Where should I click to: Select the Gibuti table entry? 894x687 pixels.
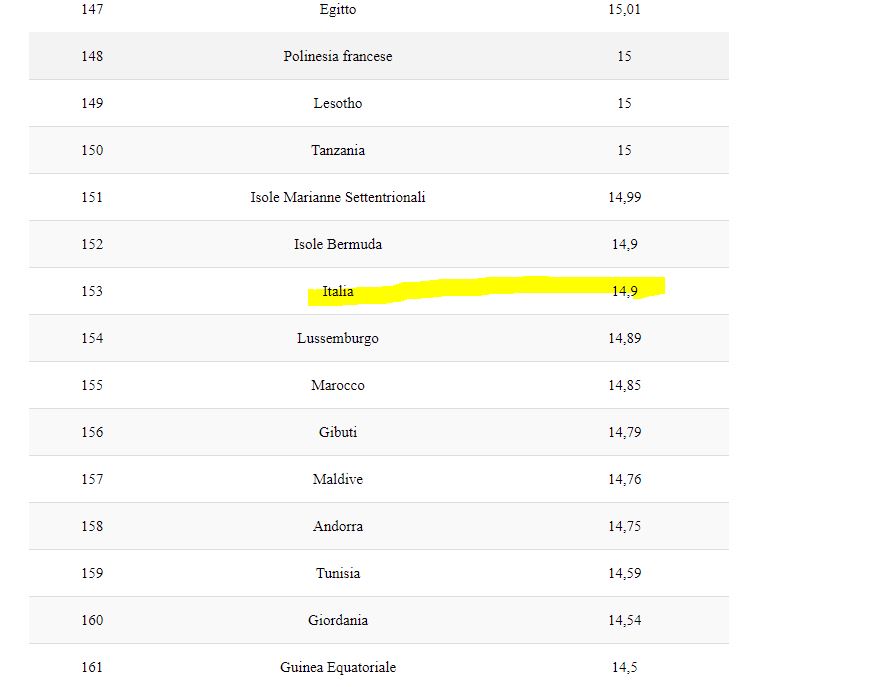[x=338, y=433]
